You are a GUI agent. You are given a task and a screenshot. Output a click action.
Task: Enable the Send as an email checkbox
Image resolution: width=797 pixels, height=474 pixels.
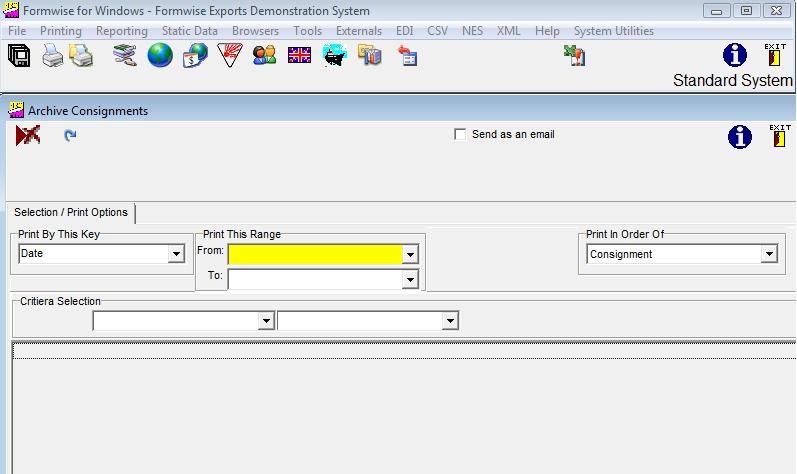click(x=460, y=134)
